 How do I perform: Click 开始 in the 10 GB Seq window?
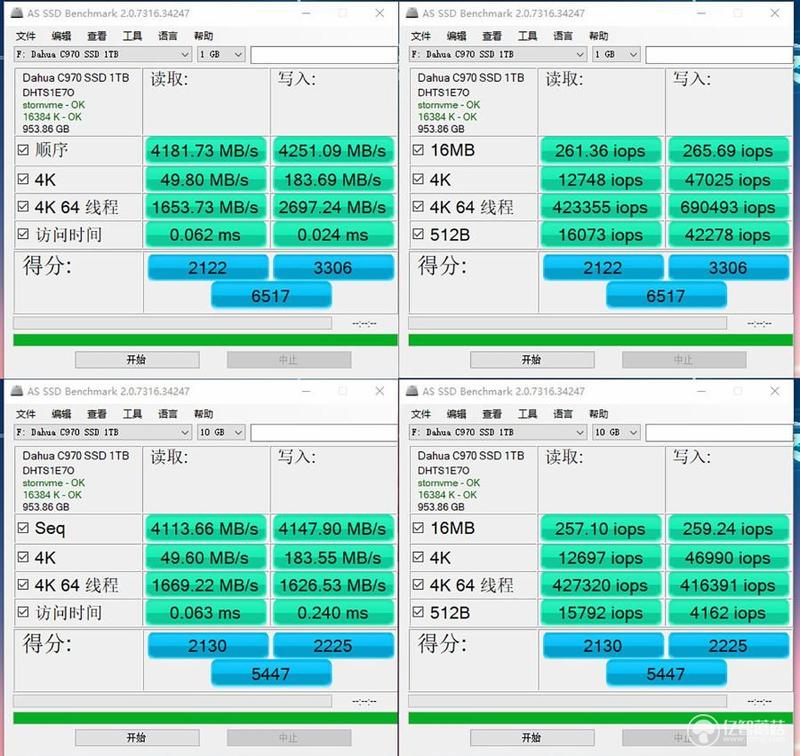click(x=137, y=738)
